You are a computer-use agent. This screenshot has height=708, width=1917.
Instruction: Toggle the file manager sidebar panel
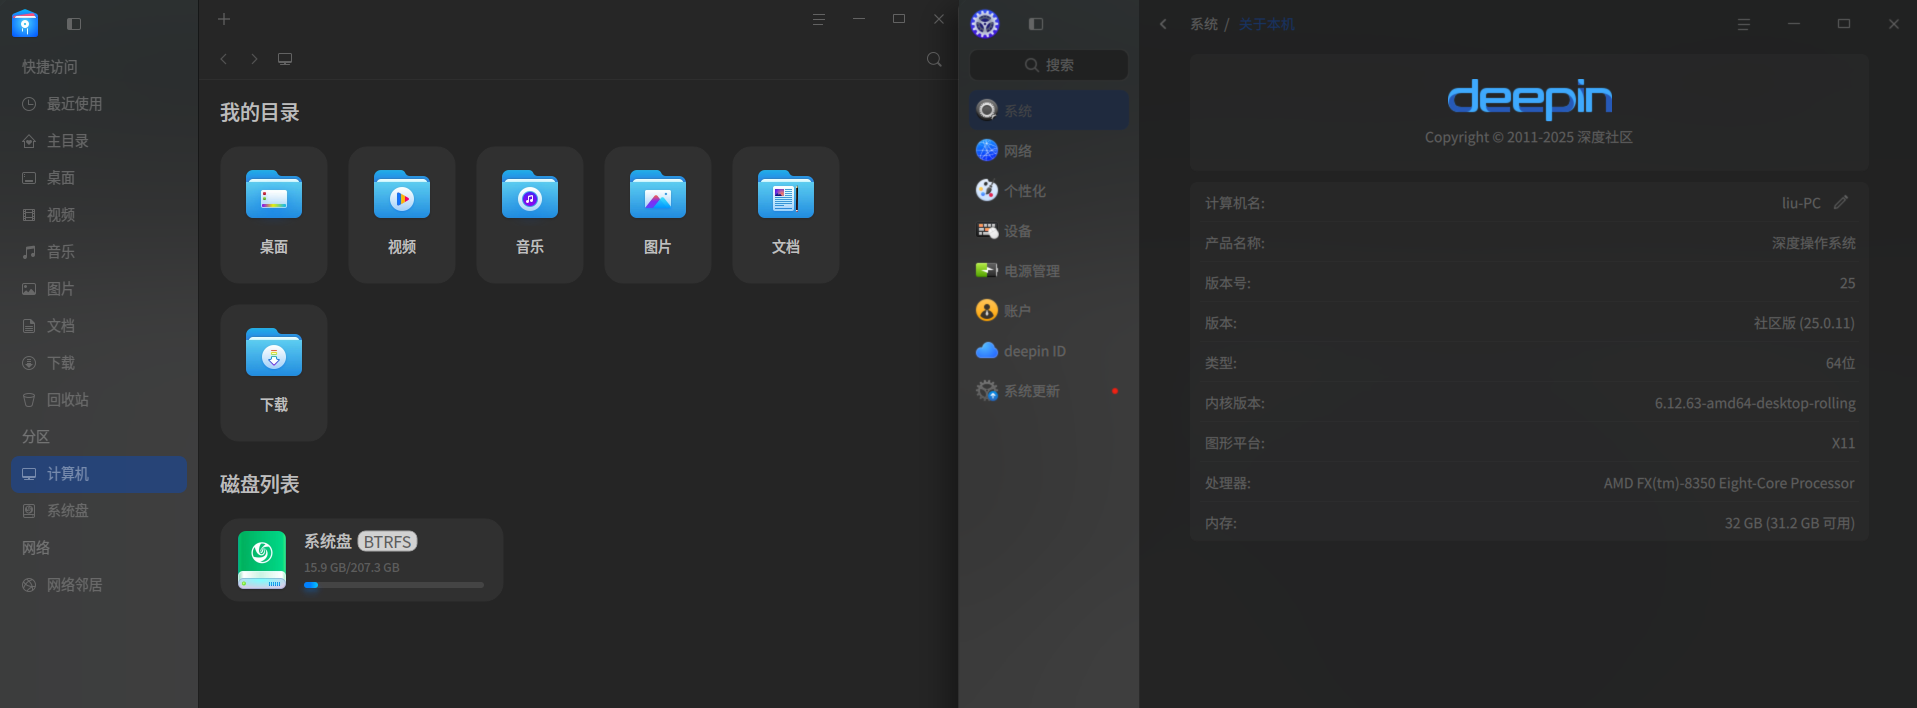[74, 23]
